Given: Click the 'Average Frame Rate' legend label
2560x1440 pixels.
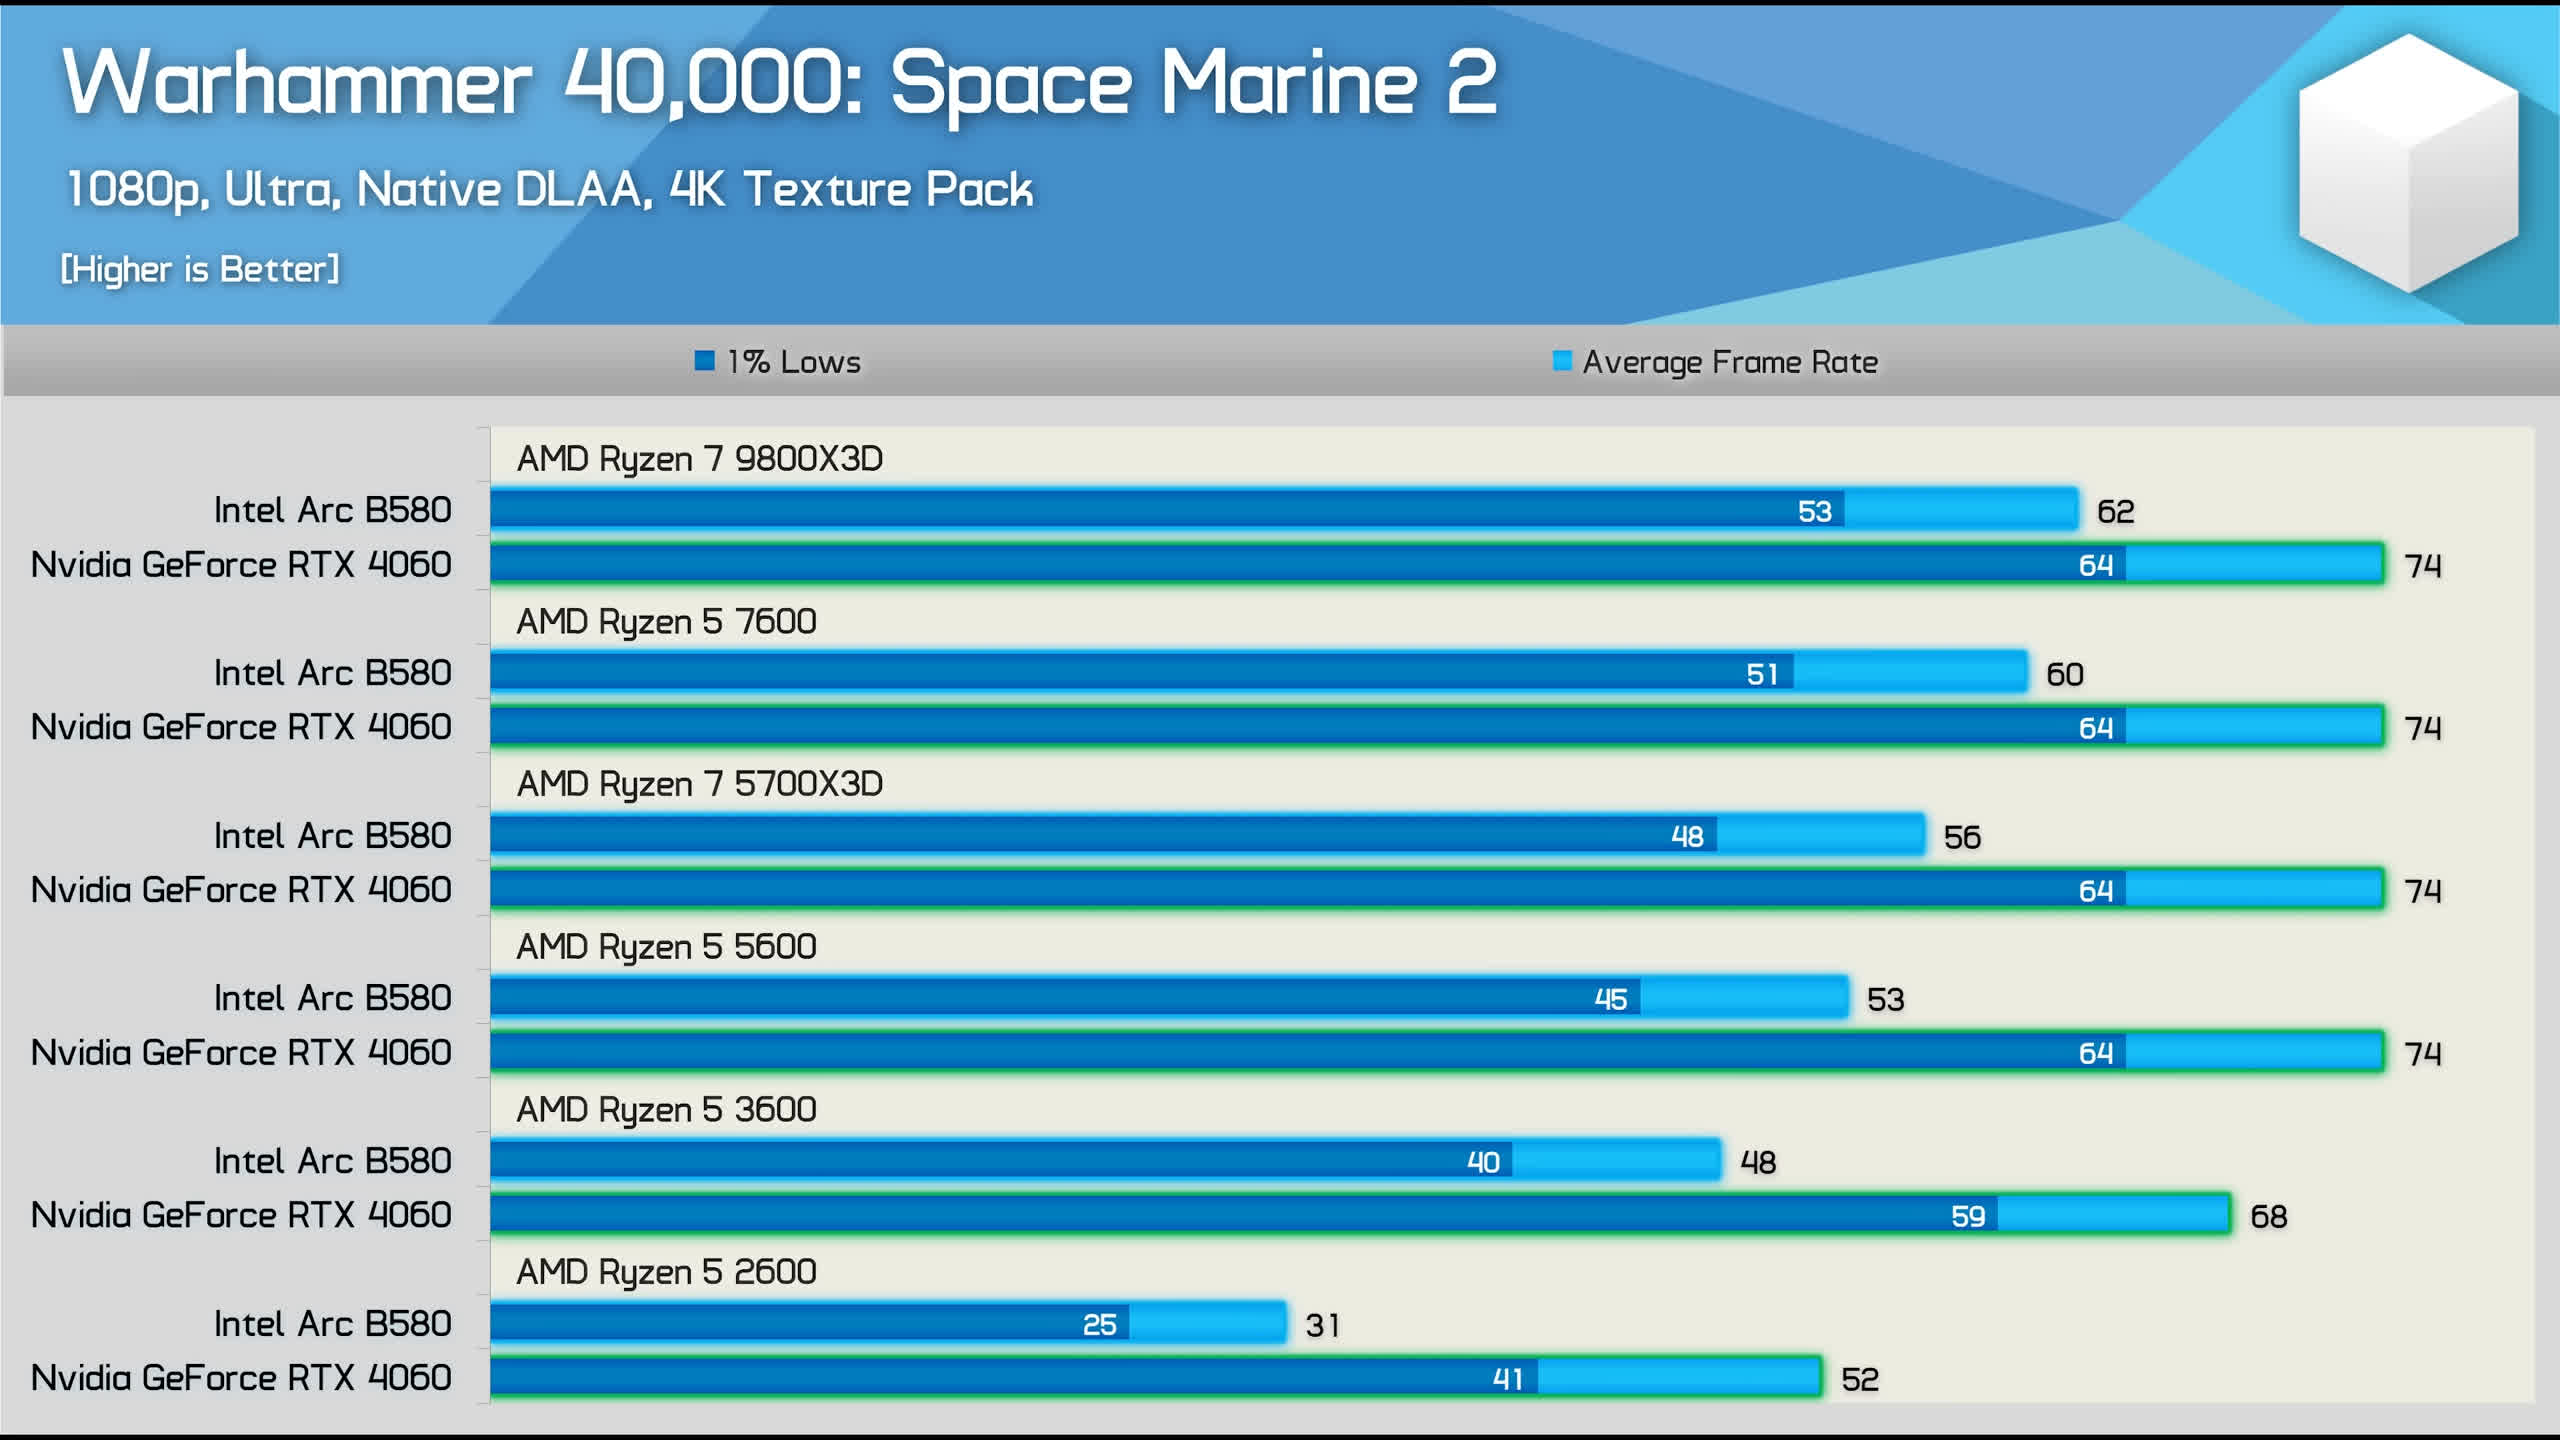Looking at the screenshot, I should click(x=1730, y=362).
